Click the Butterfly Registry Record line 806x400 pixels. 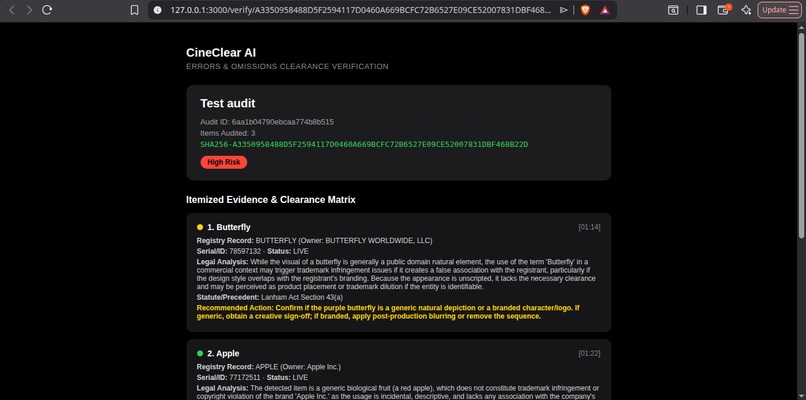[315, 241]
